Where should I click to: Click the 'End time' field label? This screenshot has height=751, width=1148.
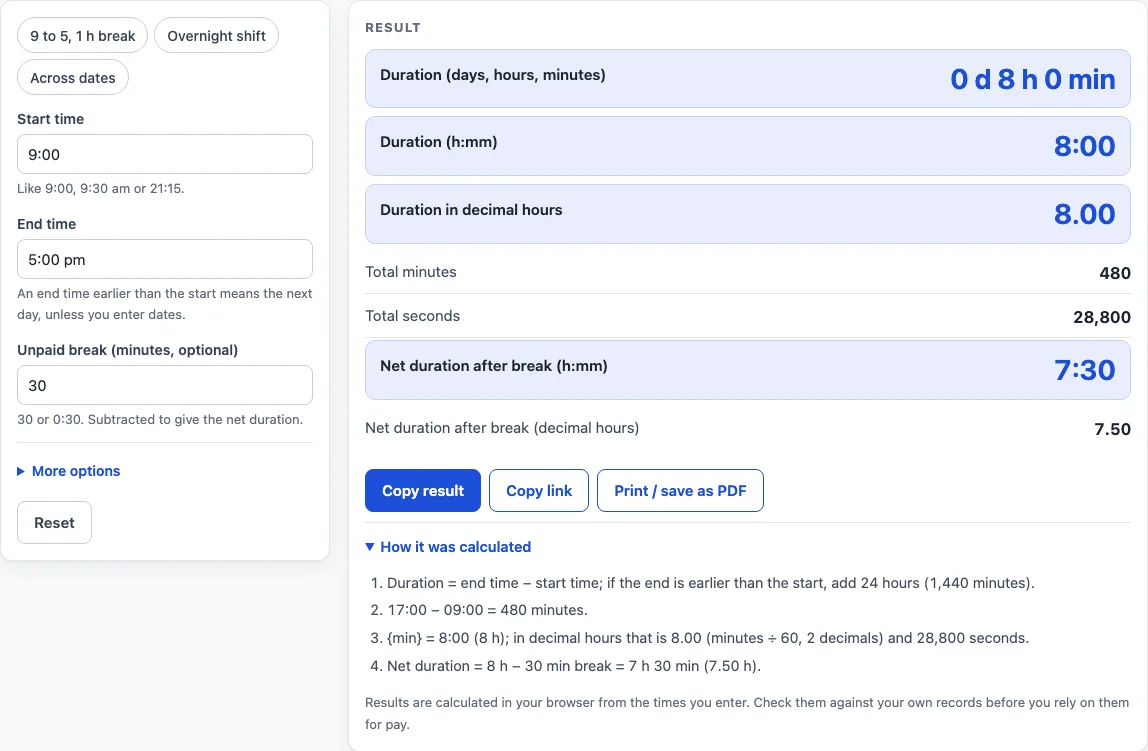[x=46, y=224]
